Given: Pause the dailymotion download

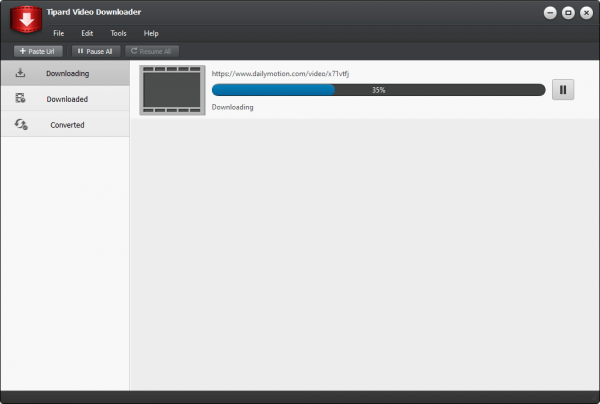Looking at the screenshot, I should (563, 90).
